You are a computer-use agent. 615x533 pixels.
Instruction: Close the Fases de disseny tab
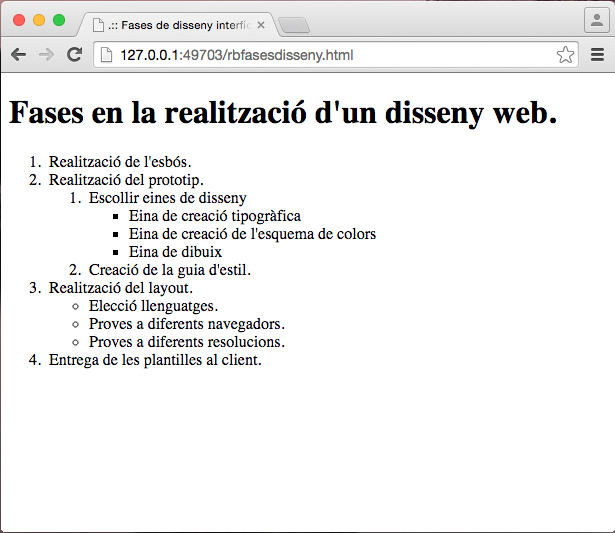[261, 25]
